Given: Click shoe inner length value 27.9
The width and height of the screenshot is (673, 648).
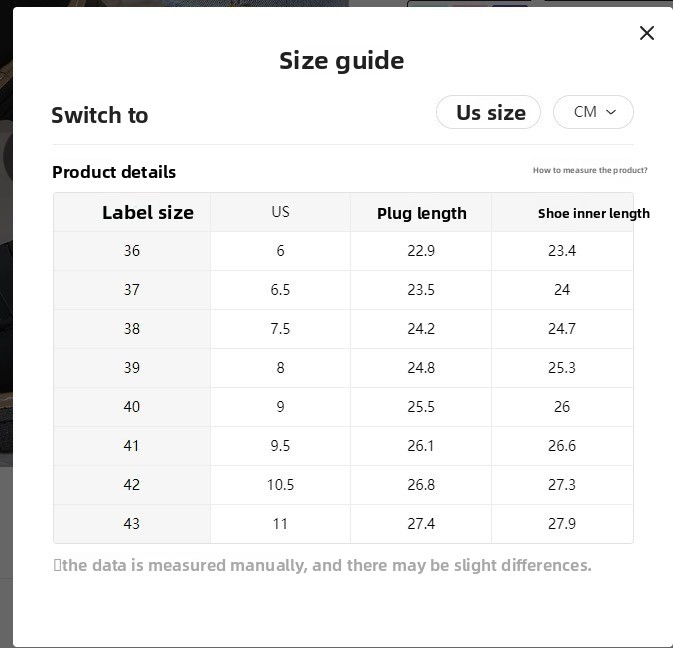Looking at the screenshot, I should (562, 524).
